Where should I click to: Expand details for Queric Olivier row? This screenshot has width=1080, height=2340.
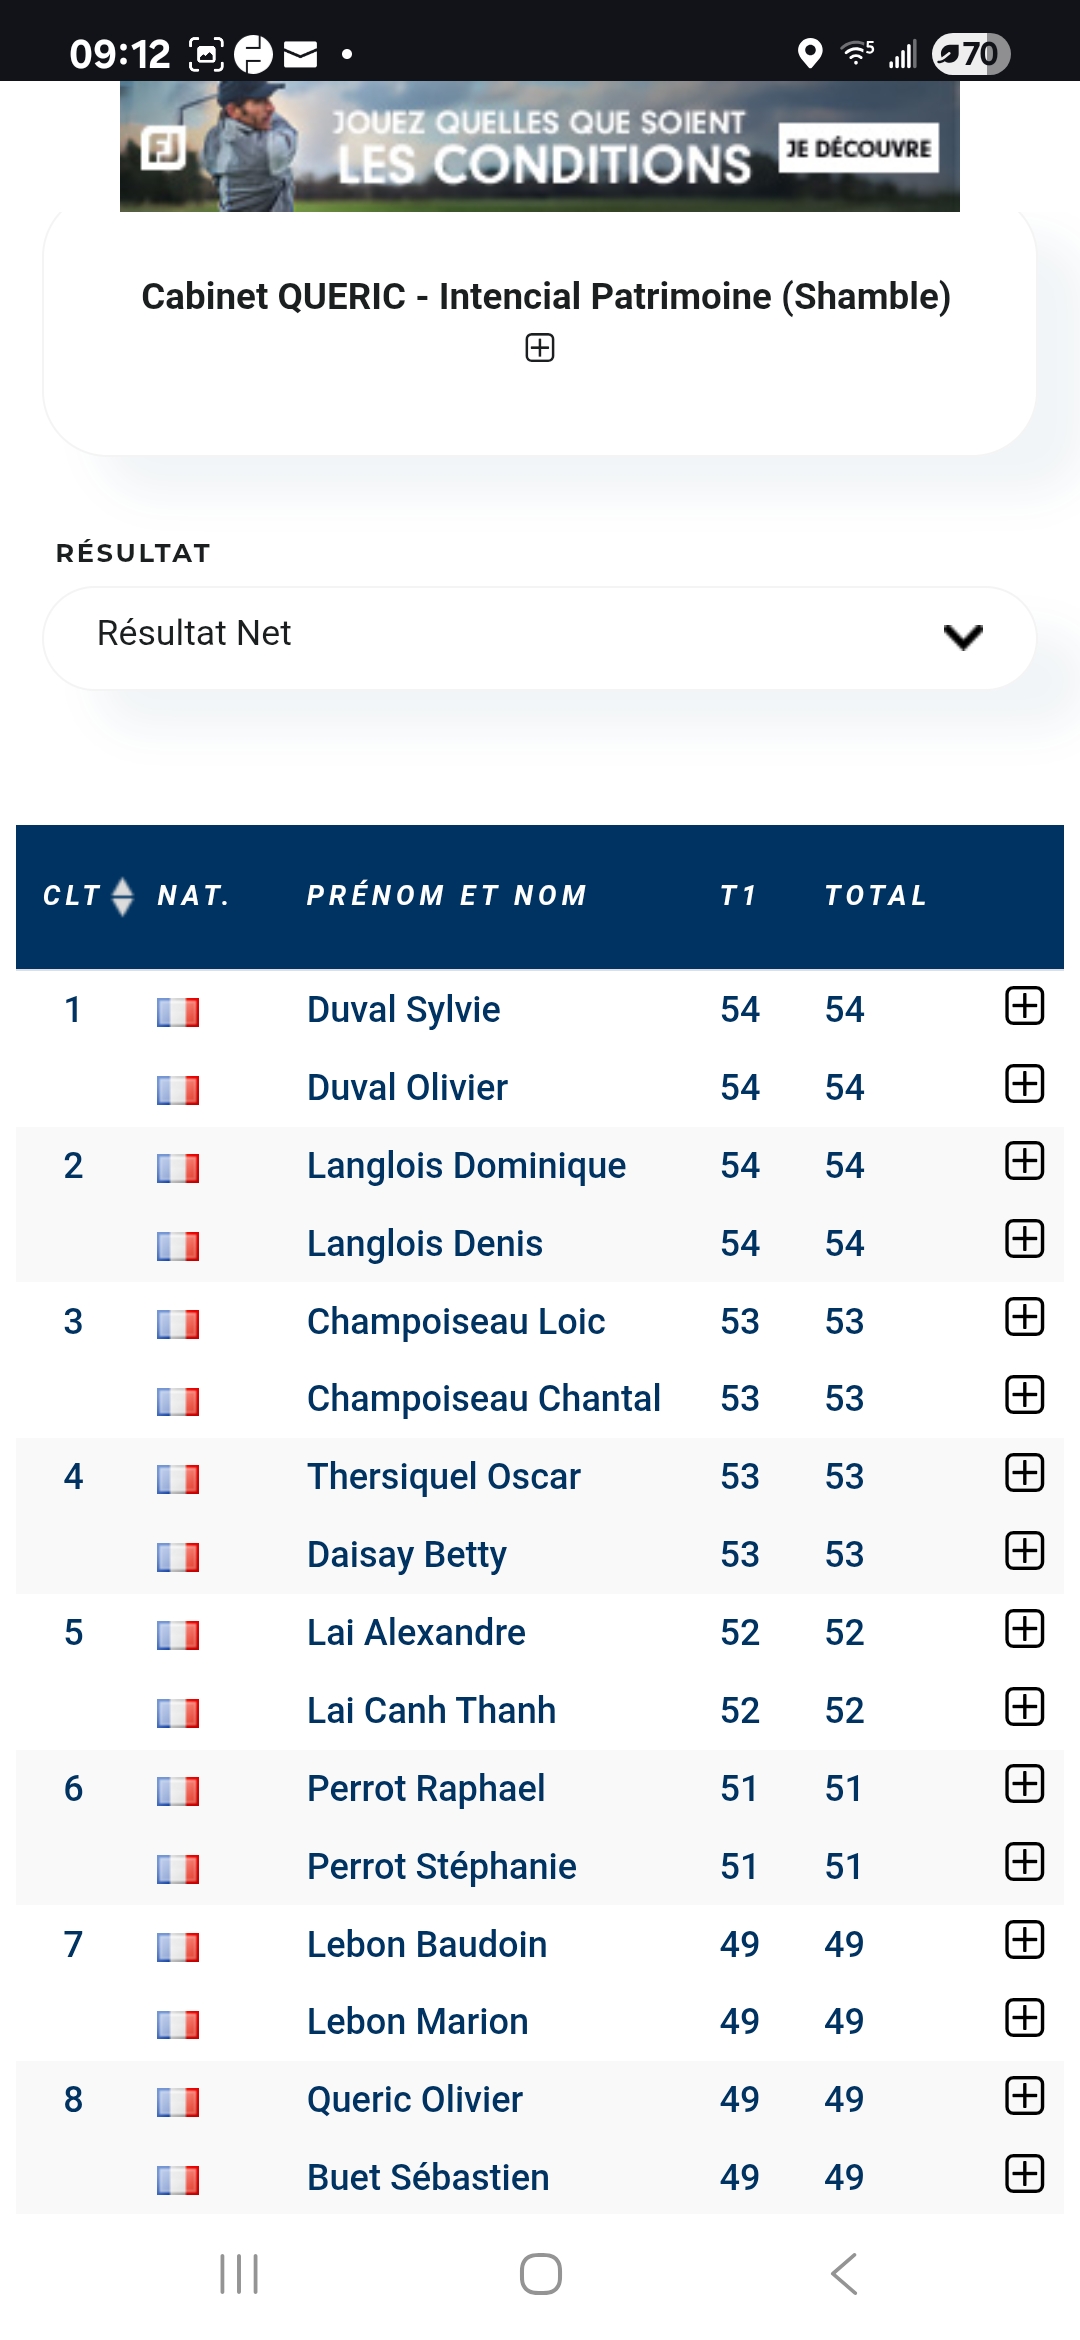pos(1024,2096)
